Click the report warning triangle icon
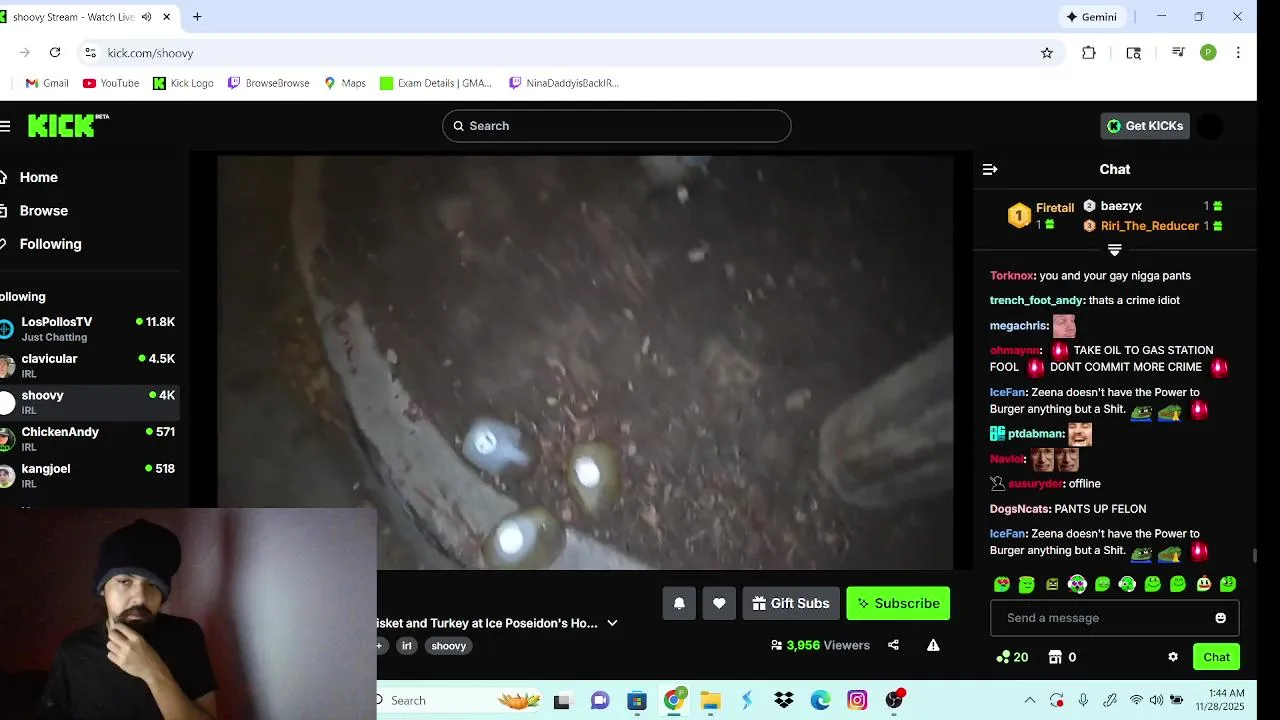Screen dimensions: 1280x720 pyautogui.click(x=933, y=645)
